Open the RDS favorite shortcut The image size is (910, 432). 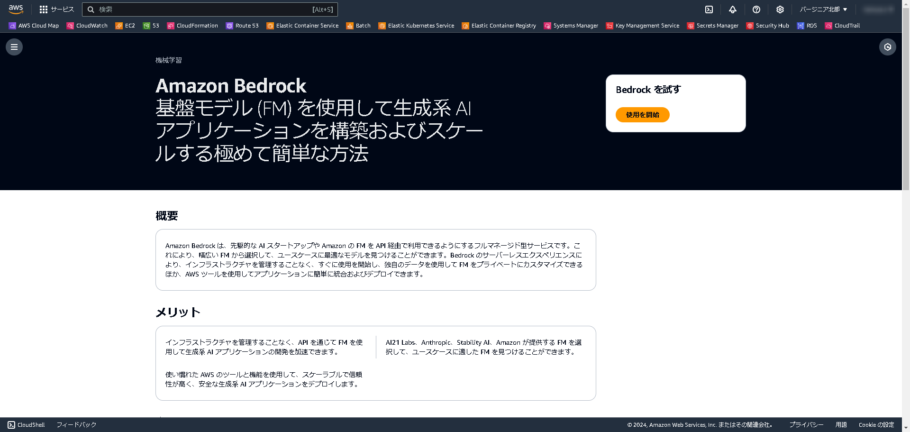click(807, 26)
